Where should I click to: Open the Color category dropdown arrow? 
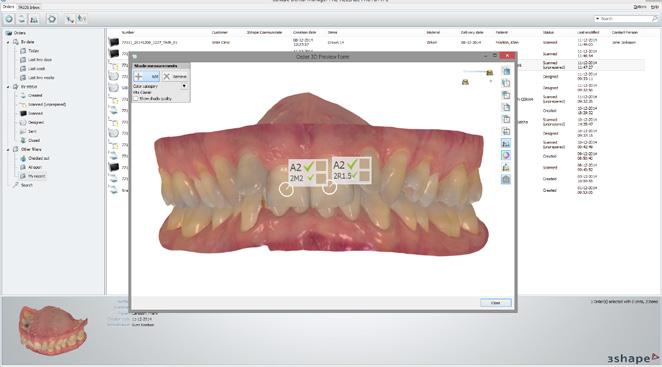pyautogui.click(x=184, y=86)
